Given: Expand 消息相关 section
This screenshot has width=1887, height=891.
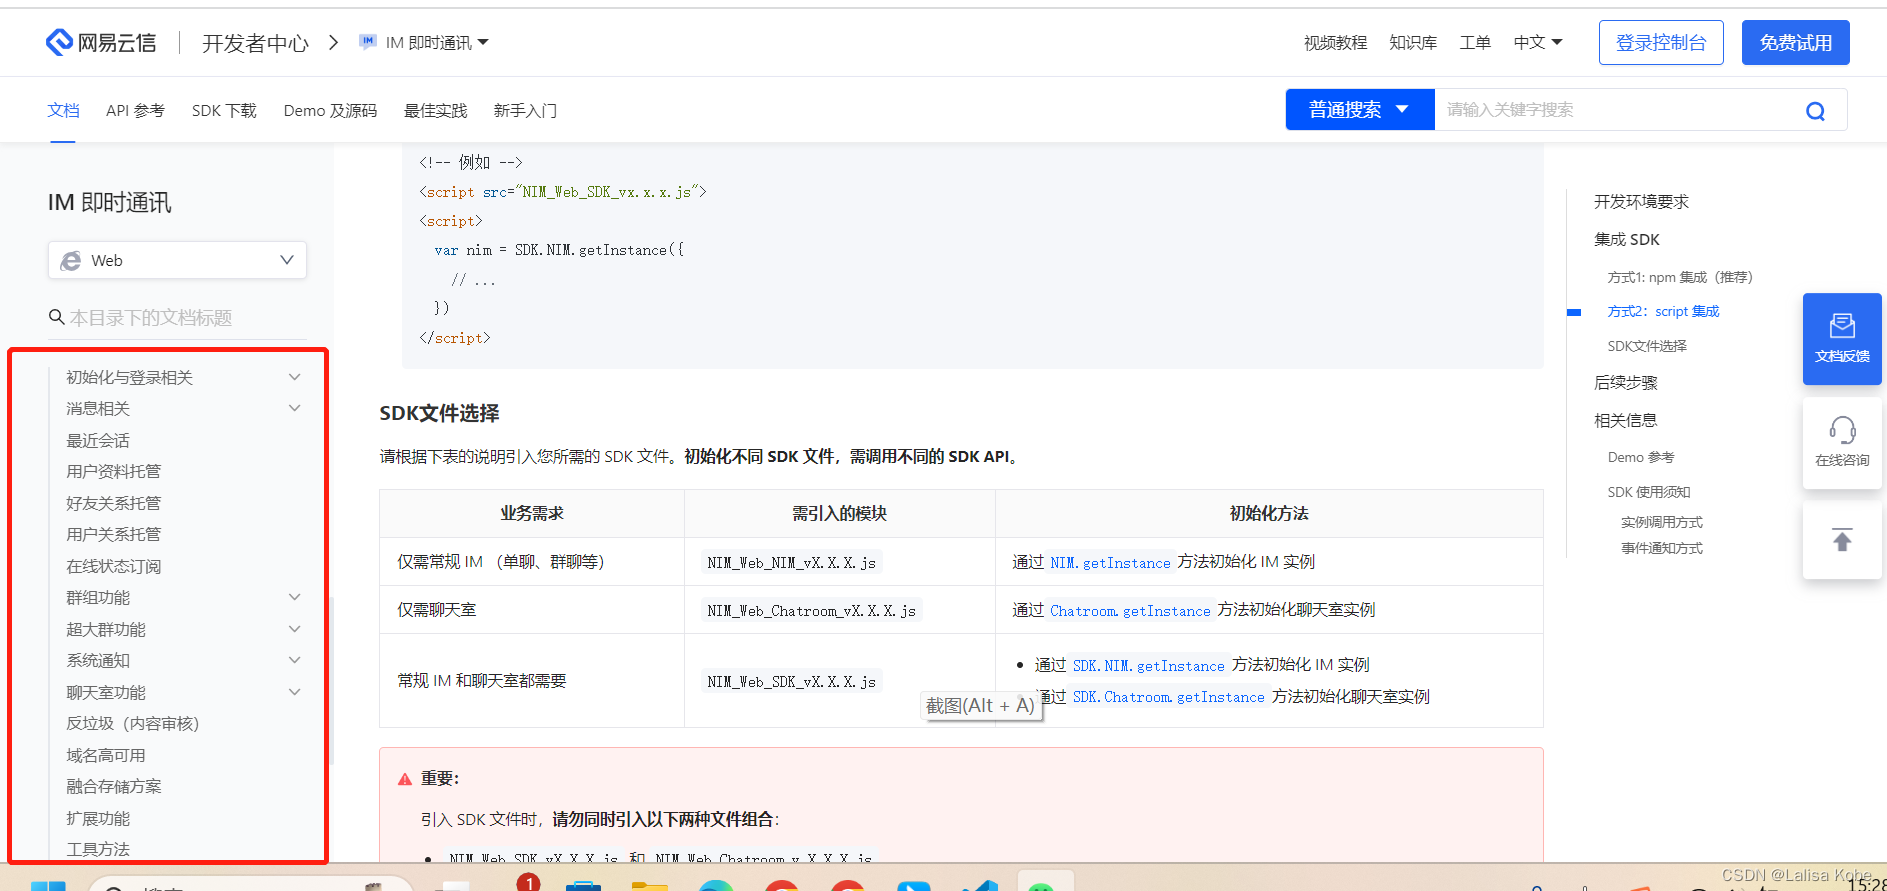Looking at the screenshot, I should 294,408.
